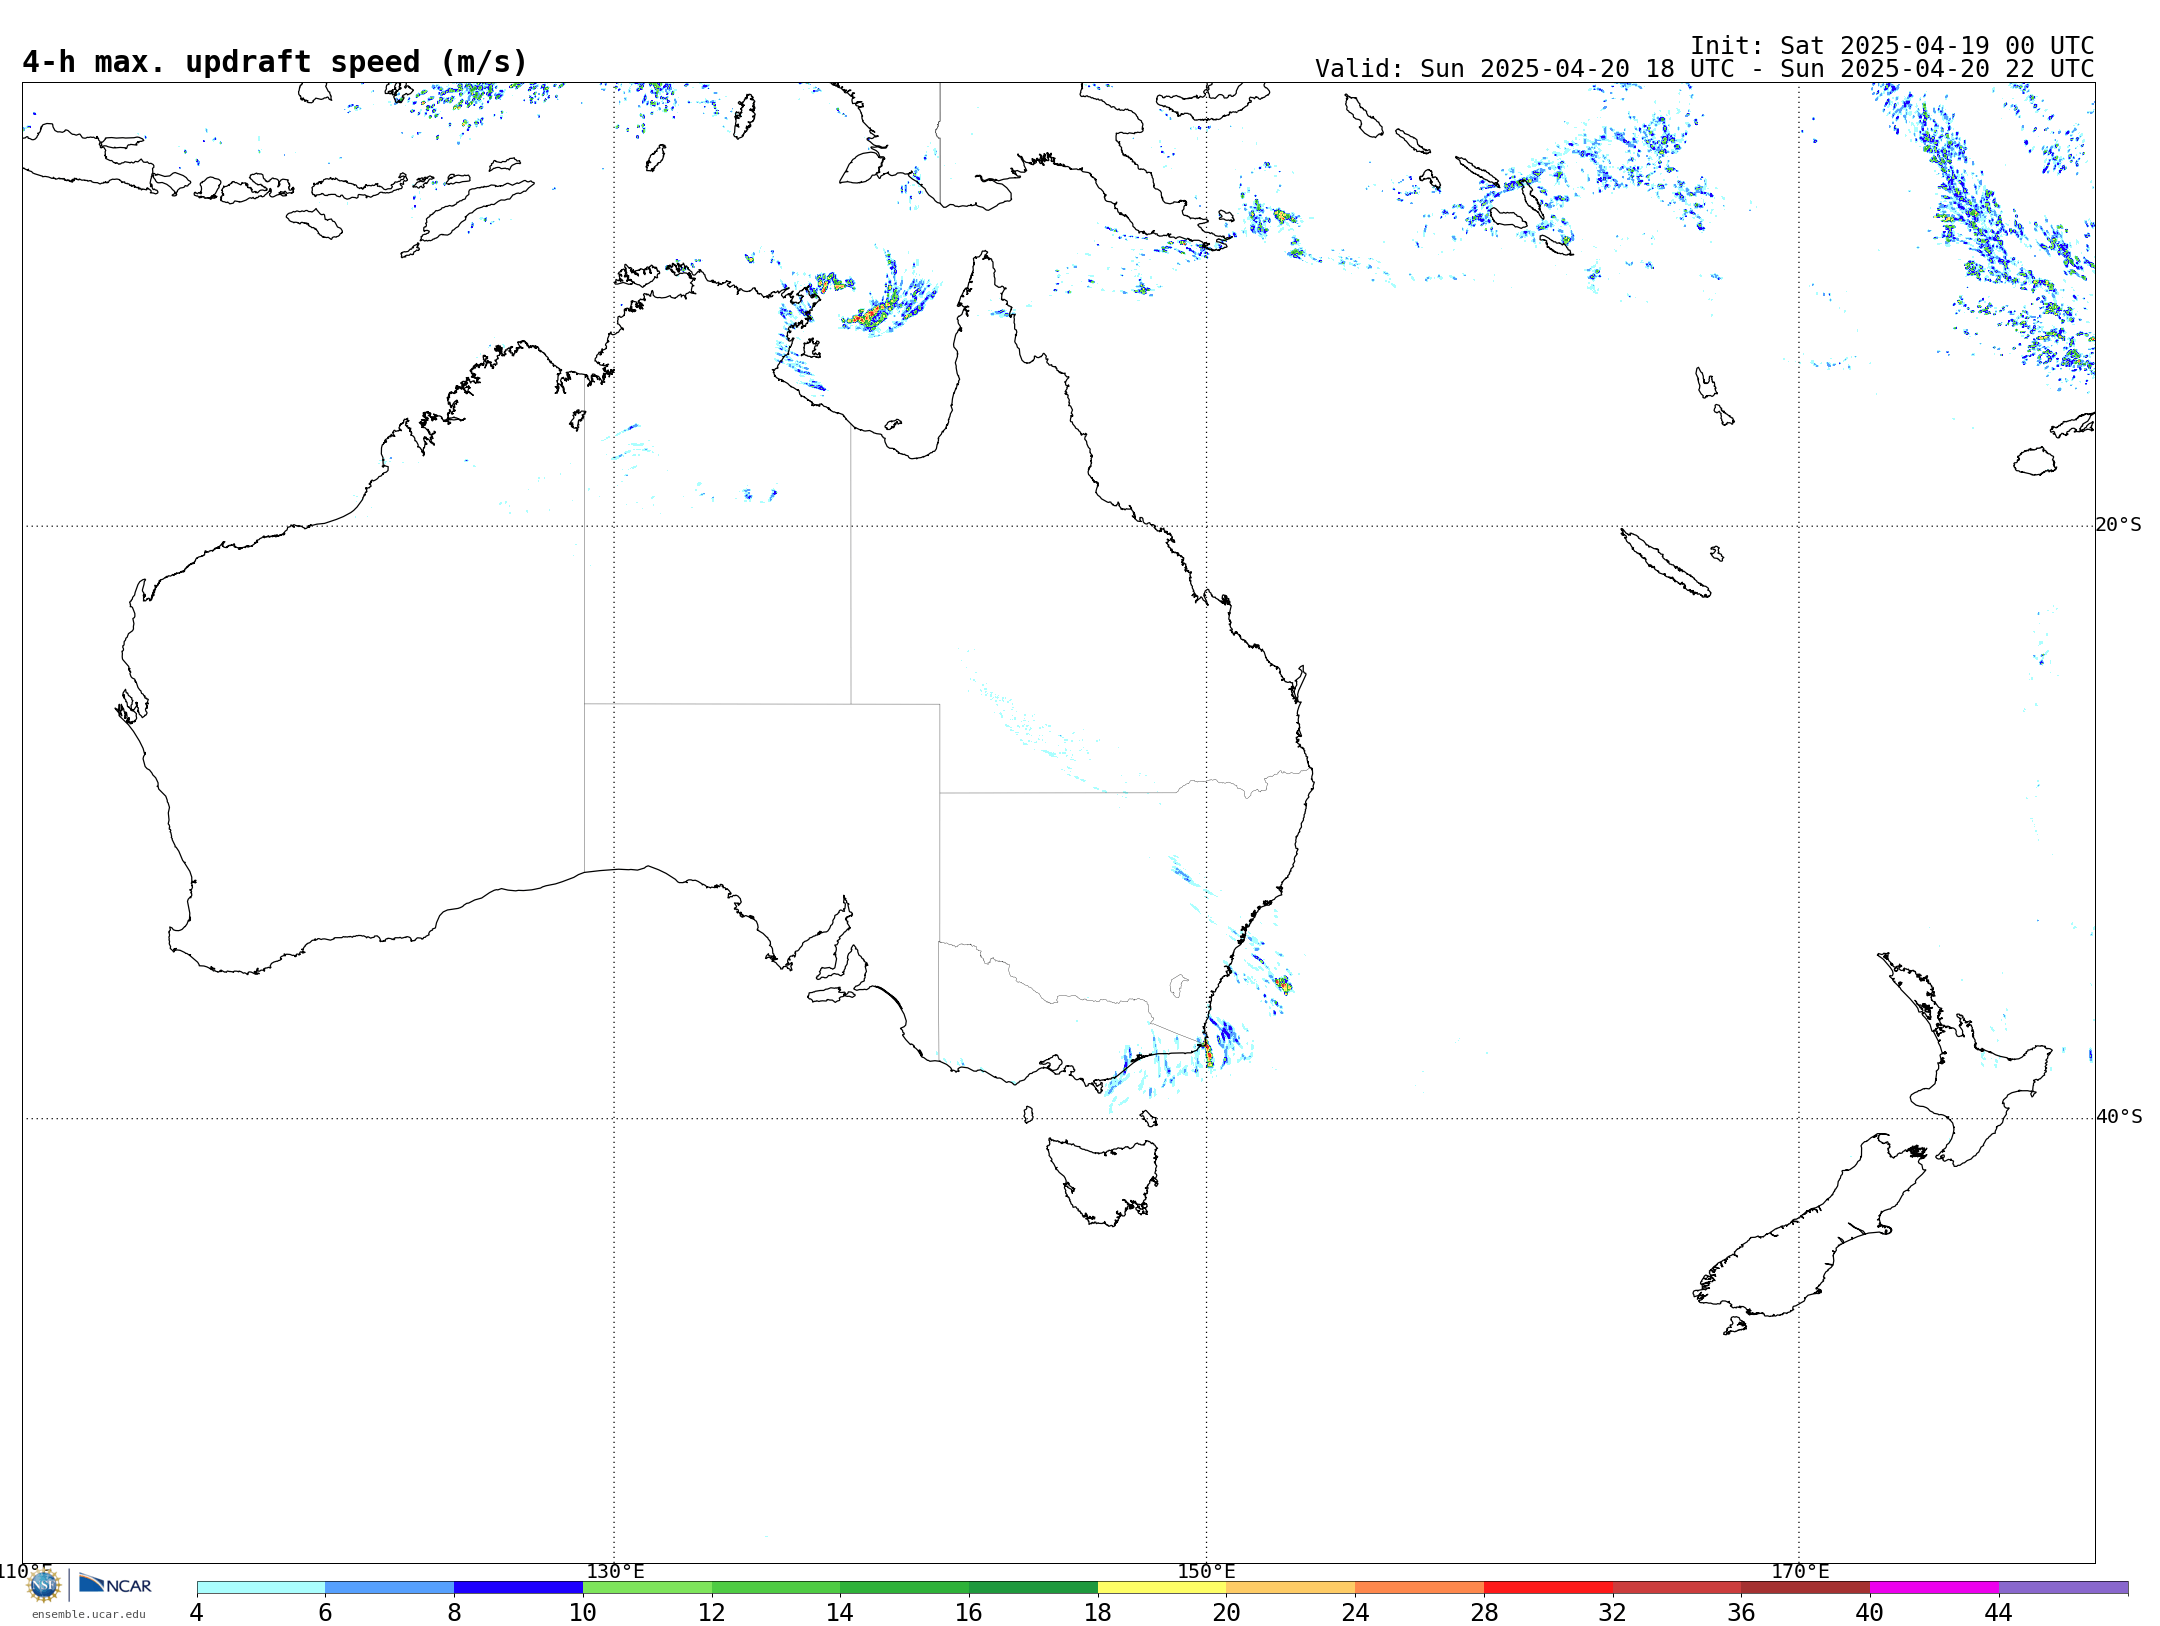
Task: Click the bright red 28–32 colorbar swatch
Action: pos(1548,1588)
